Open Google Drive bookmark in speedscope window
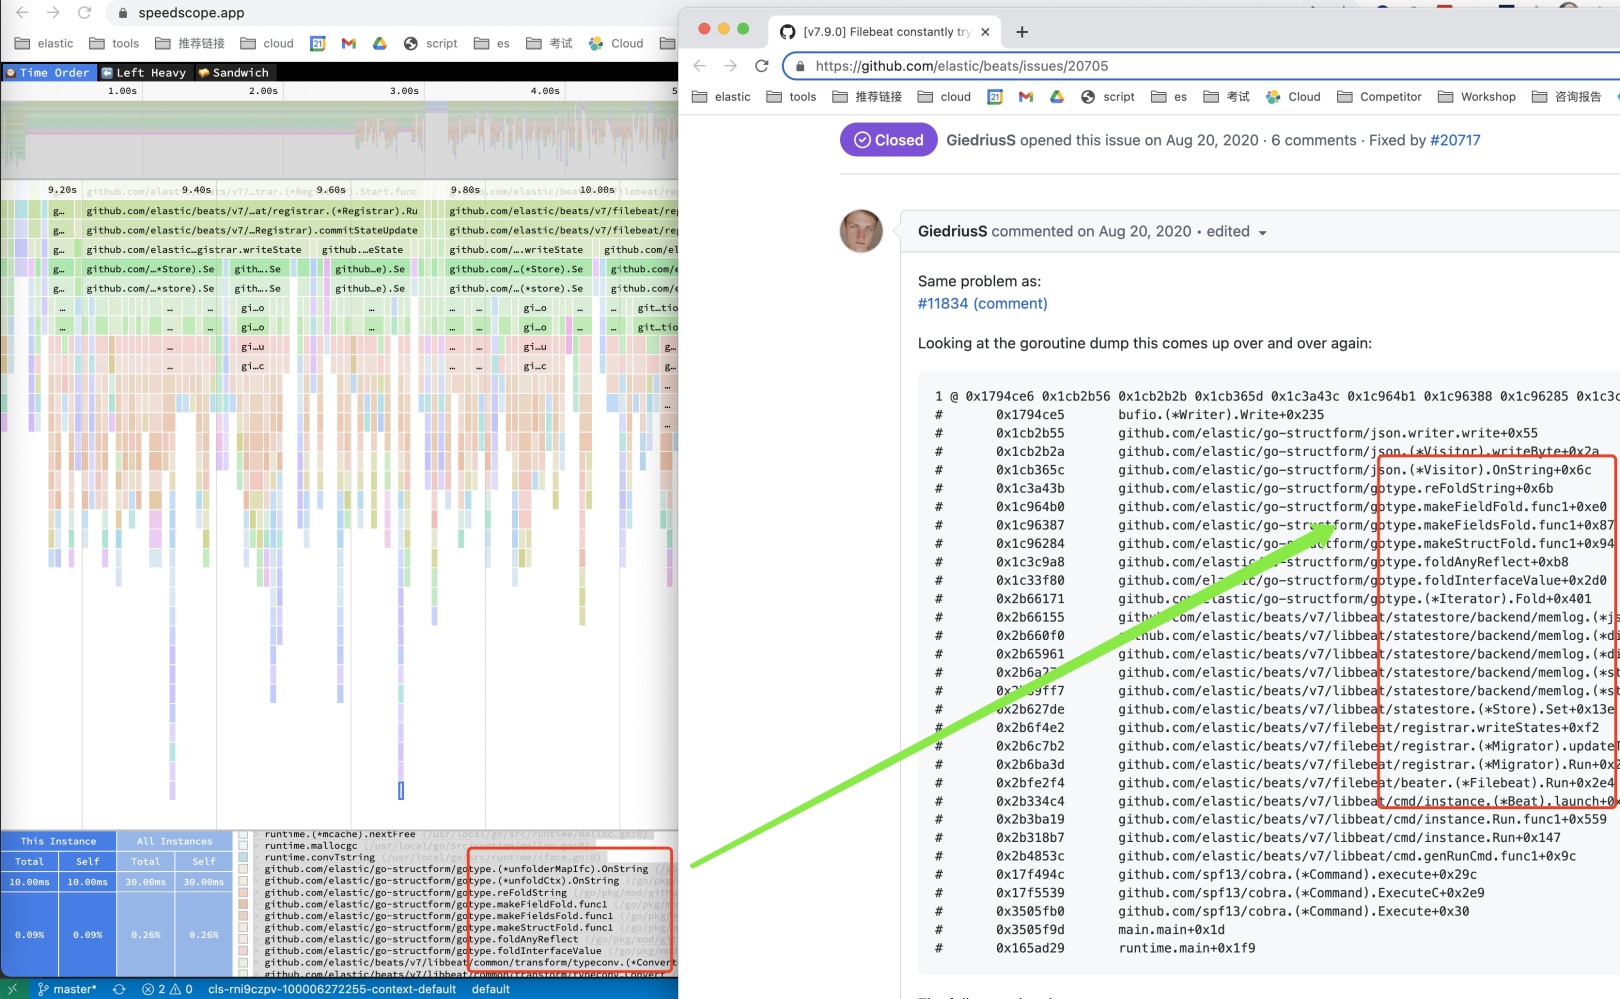This screenshot has height=999, width=1620. tap(380, 43)
